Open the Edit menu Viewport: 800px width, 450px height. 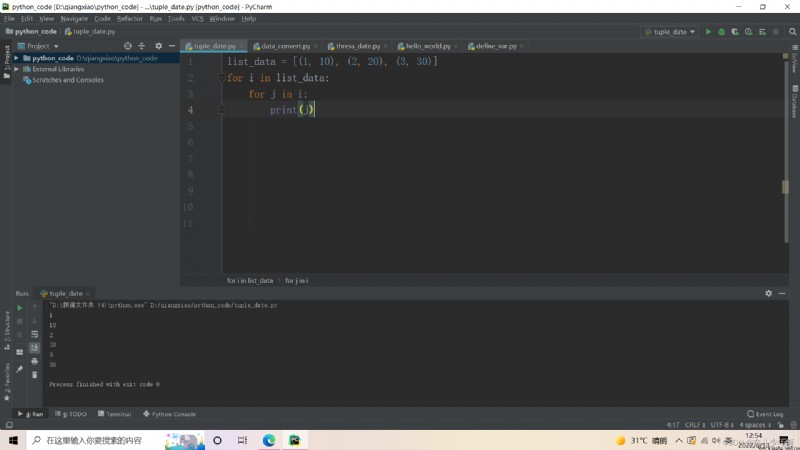point(27,18)
